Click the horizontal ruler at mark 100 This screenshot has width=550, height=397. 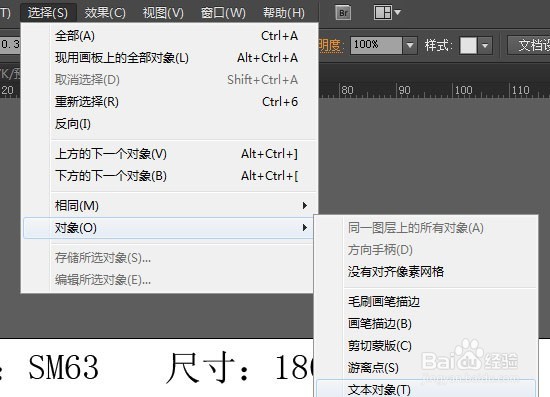(x=463, y=90)
